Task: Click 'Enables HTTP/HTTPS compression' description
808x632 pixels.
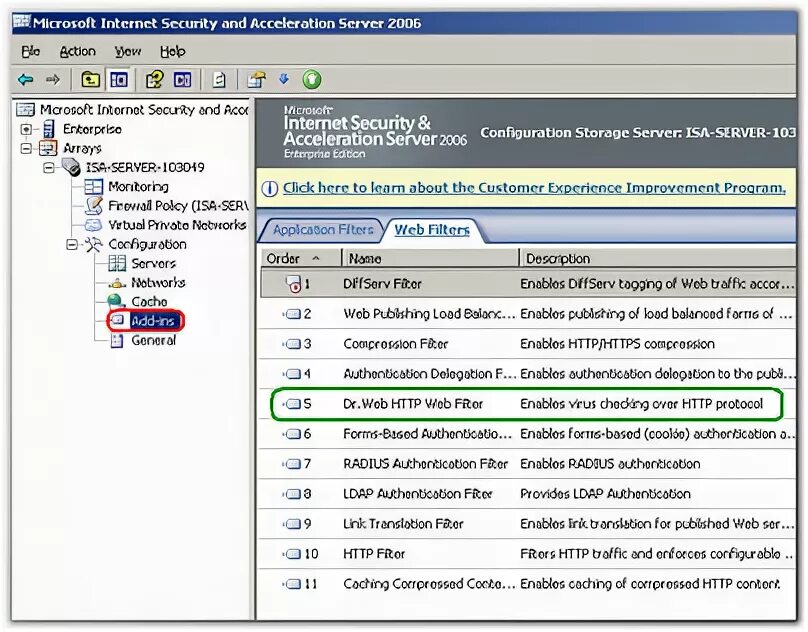Action: 617,344
